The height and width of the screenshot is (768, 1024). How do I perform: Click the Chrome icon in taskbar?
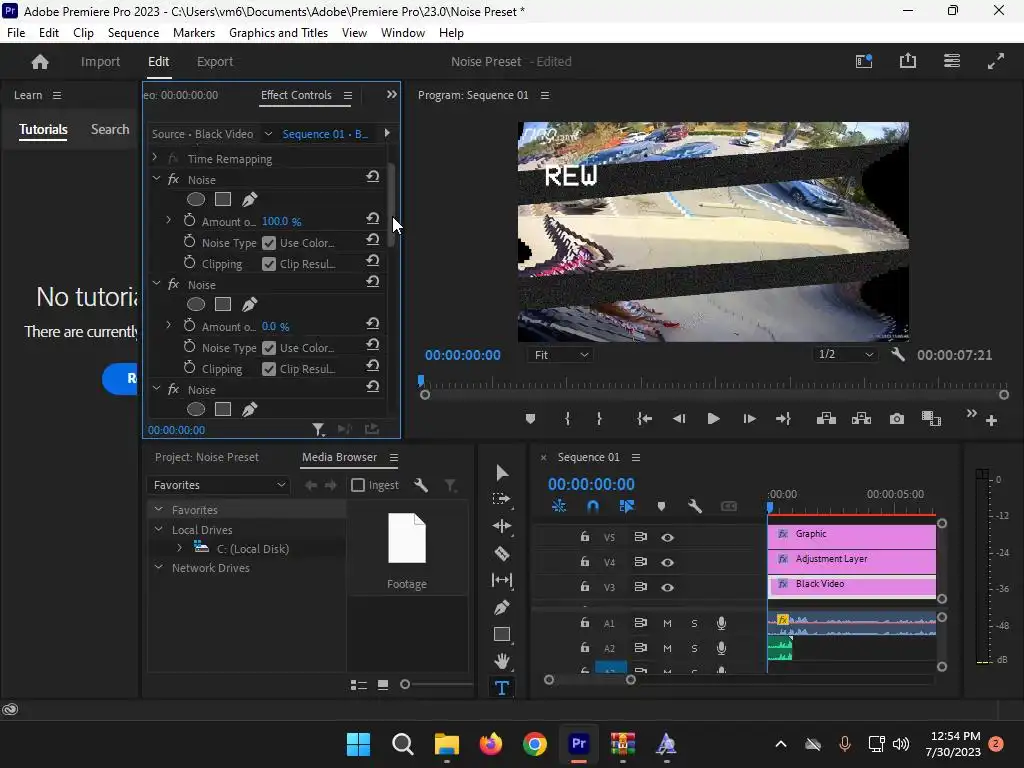point(535,744)
